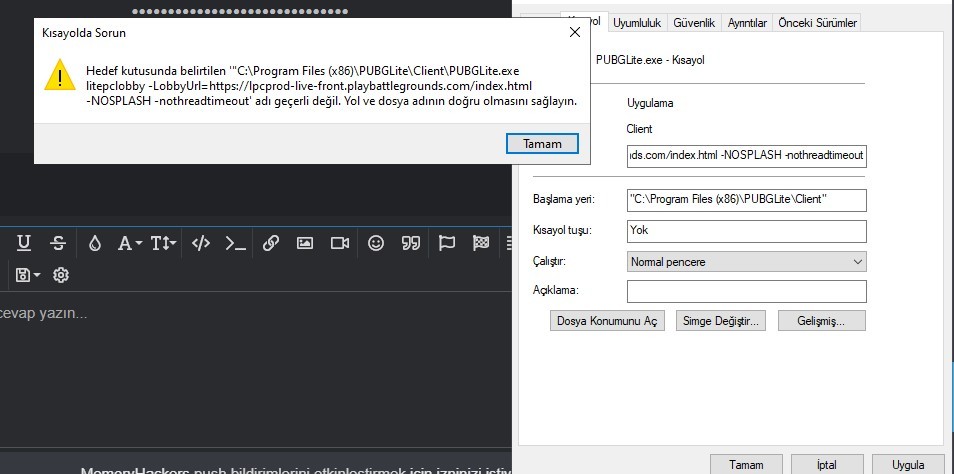Insert inline code terminal icon

235,243
